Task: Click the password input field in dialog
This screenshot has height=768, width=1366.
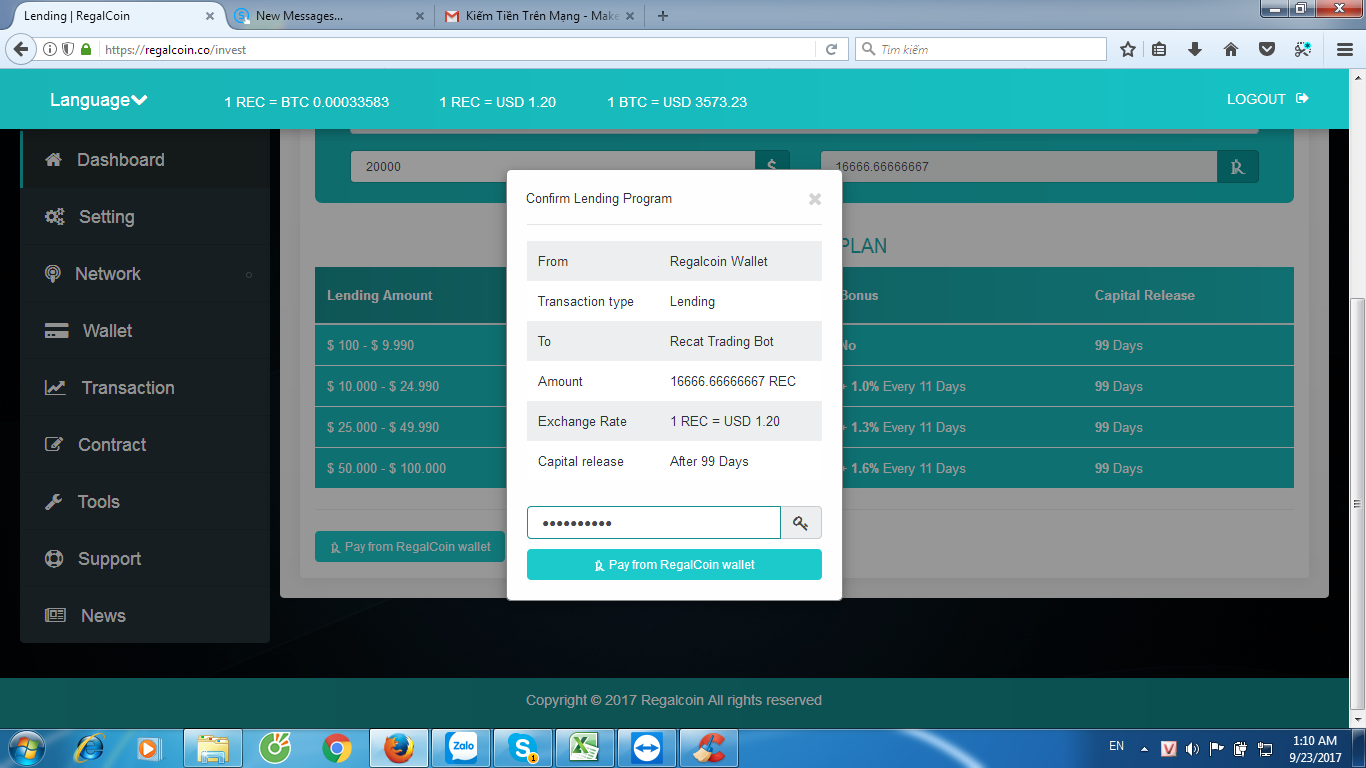Action: tap(654, 523)
